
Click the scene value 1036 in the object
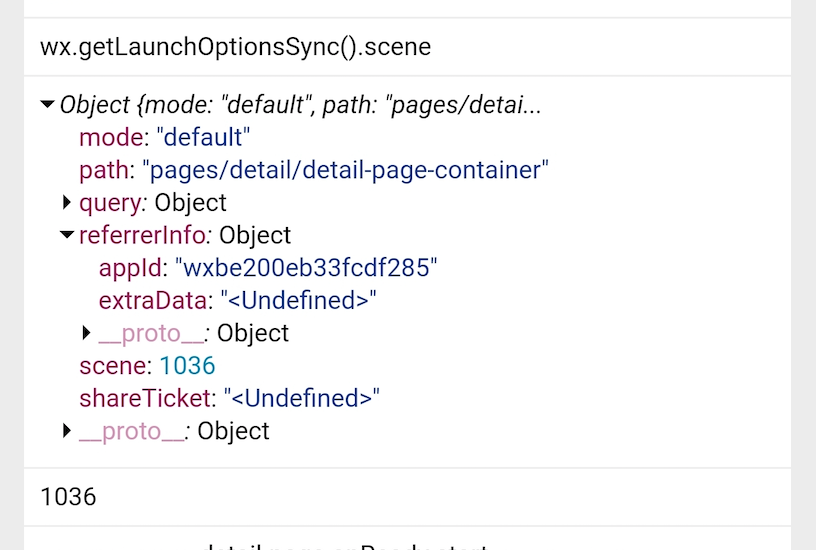click(x=187, y=366)
